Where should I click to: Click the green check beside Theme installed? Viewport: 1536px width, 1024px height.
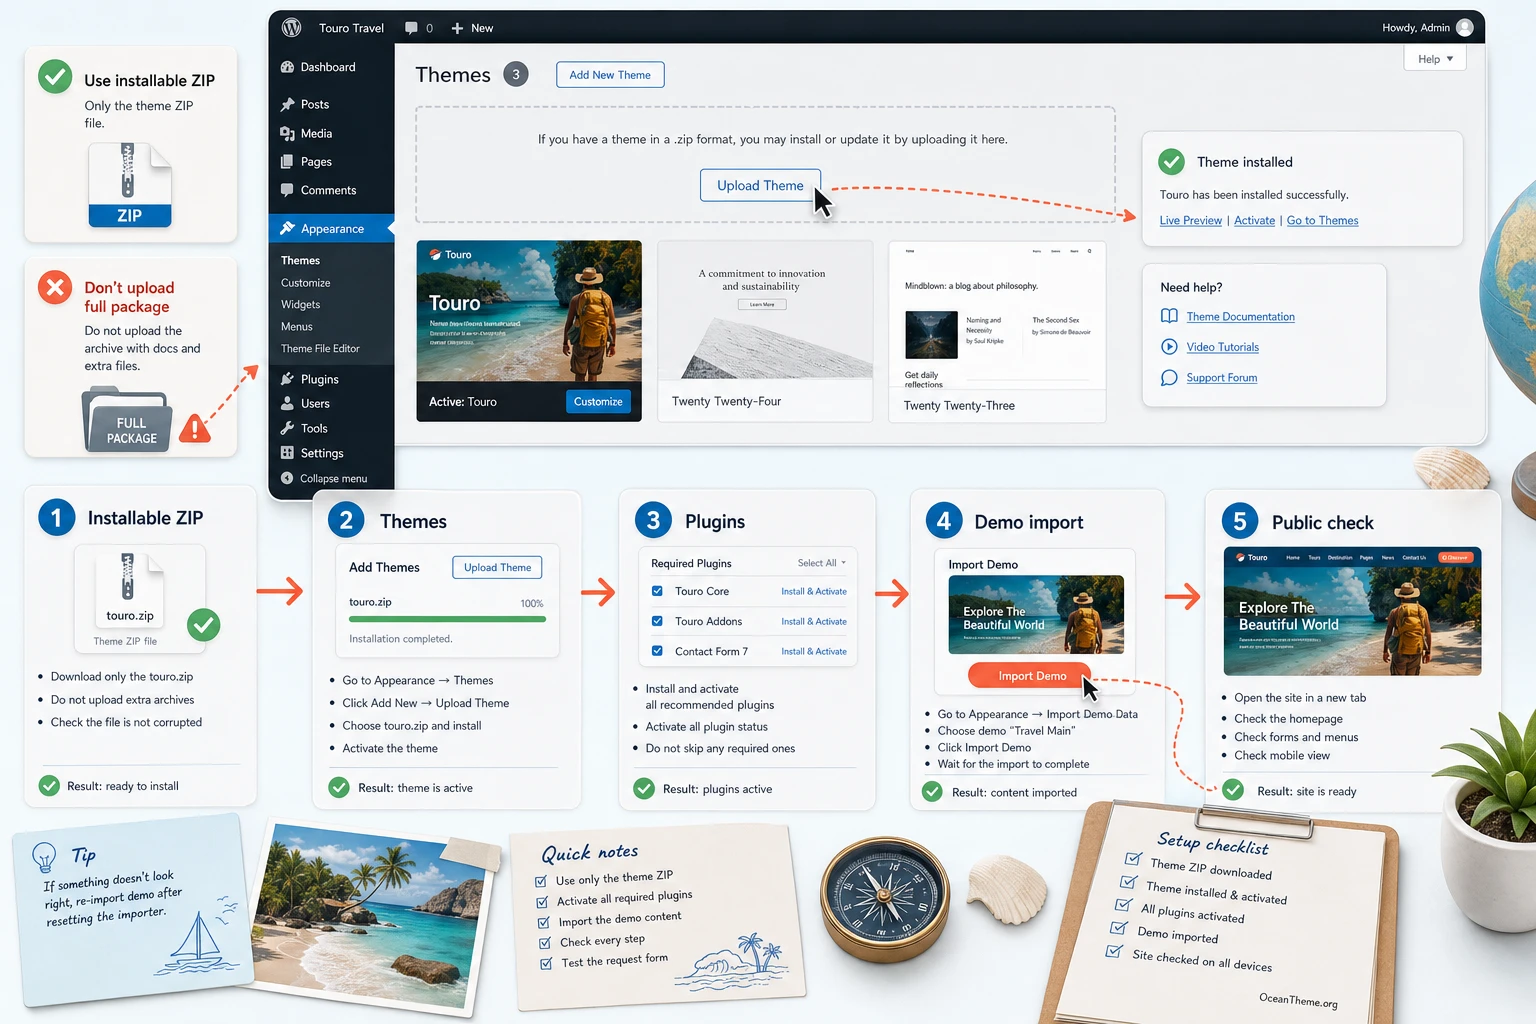[1171, 161]
